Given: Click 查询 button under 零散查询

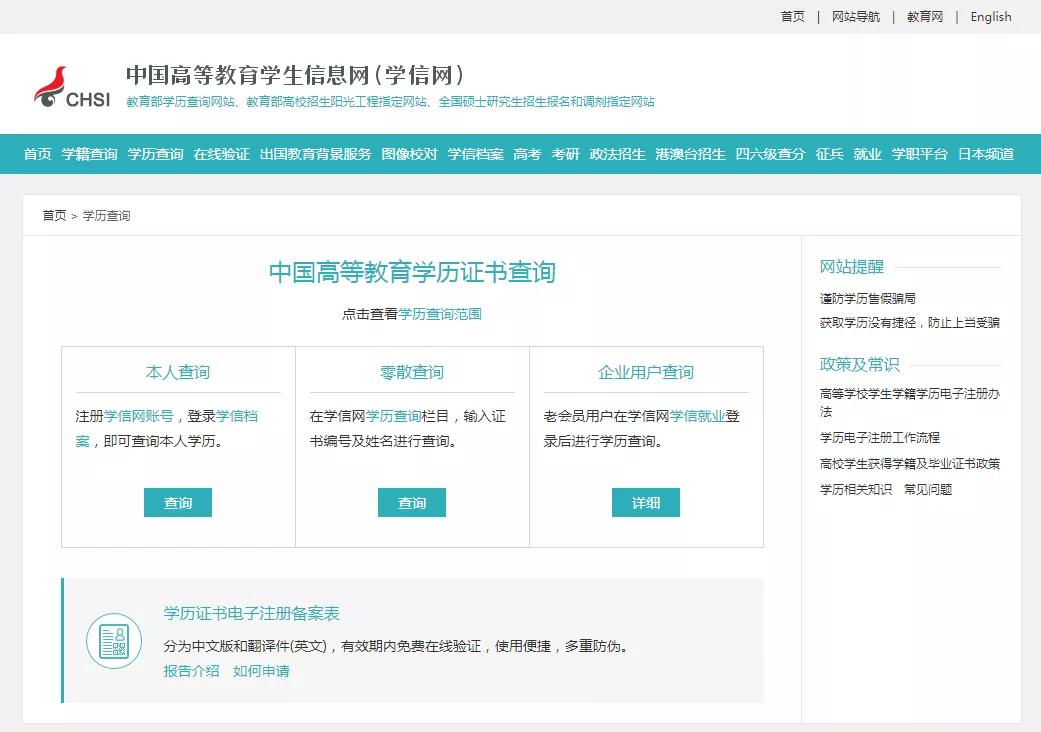Looking at the screenshot, I should pos(412,502).
